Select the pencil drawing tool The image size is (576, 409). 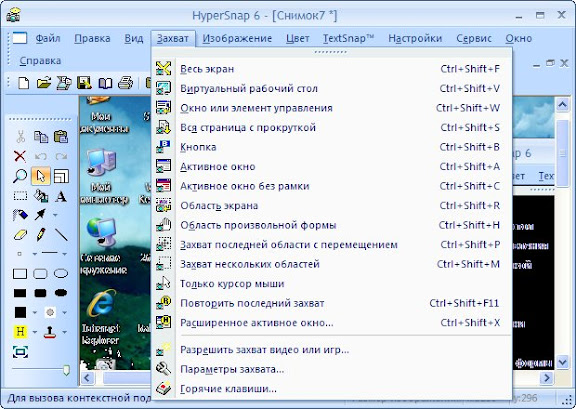(x=41, y=234)
